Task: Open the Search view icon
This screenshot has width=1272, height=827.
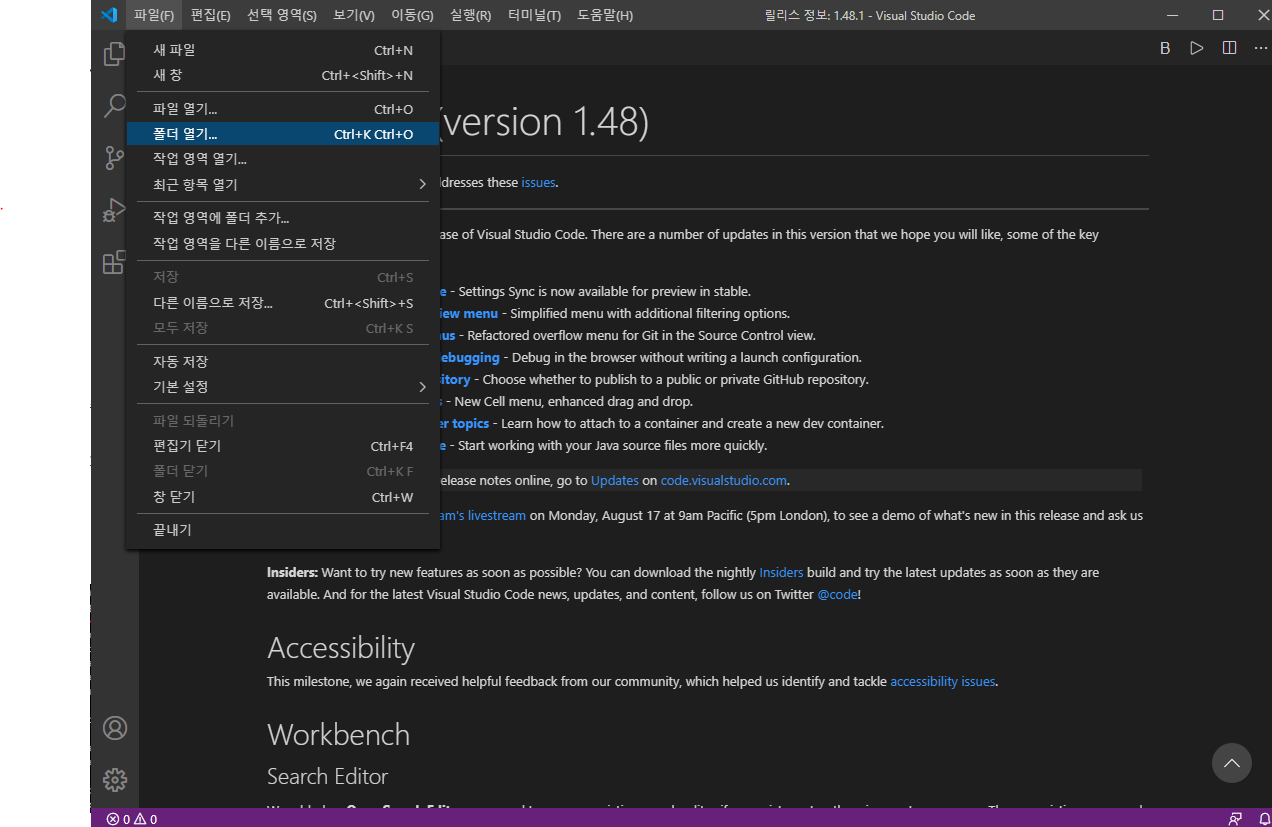Action: [x=114, y=105]
